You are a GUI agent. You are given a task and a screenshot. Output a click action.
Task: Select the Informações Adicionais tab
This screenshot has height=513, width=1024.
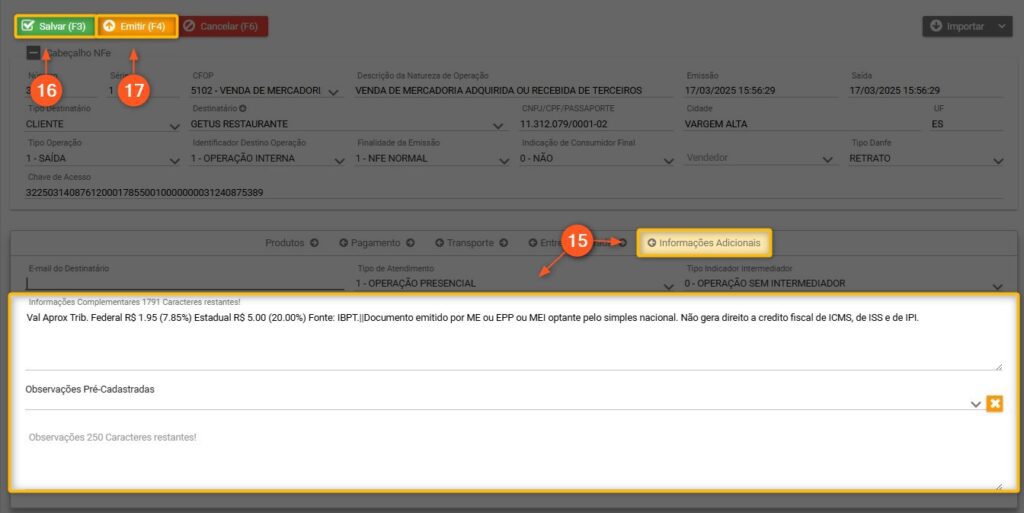[x=703, y=243]
